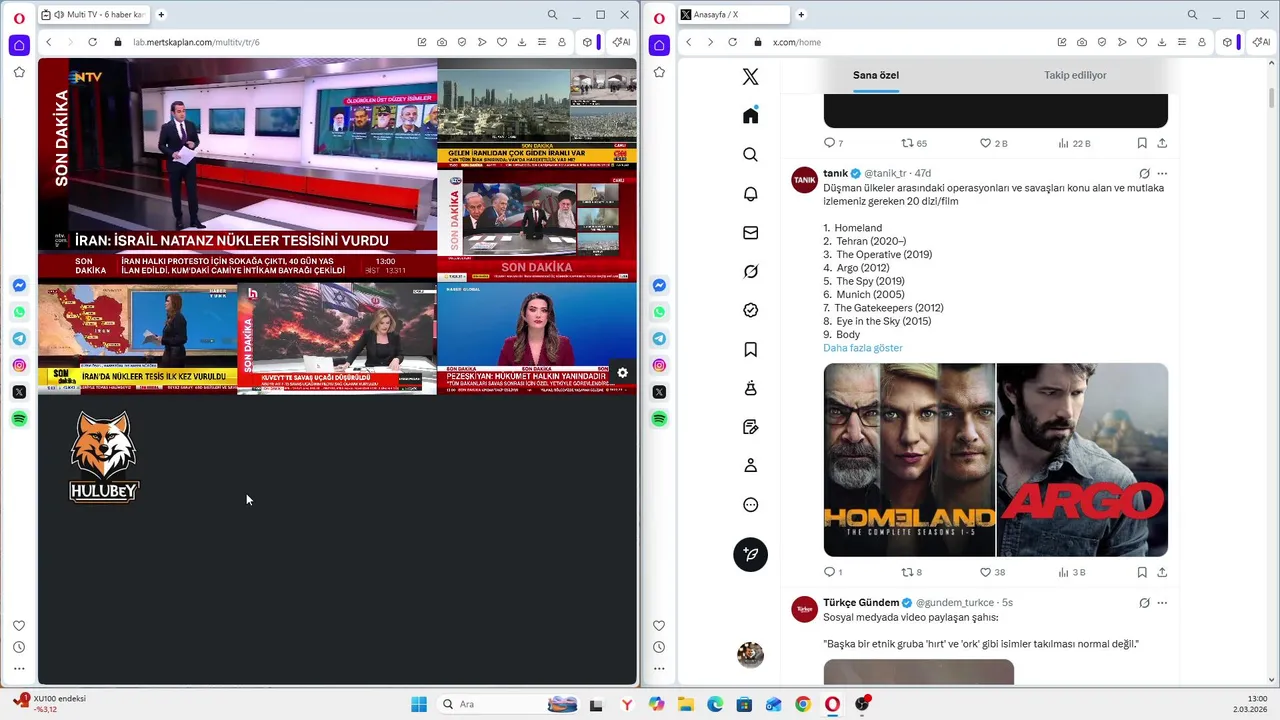
Task: Like the post with 2 B likes
Action: [993, 143]
